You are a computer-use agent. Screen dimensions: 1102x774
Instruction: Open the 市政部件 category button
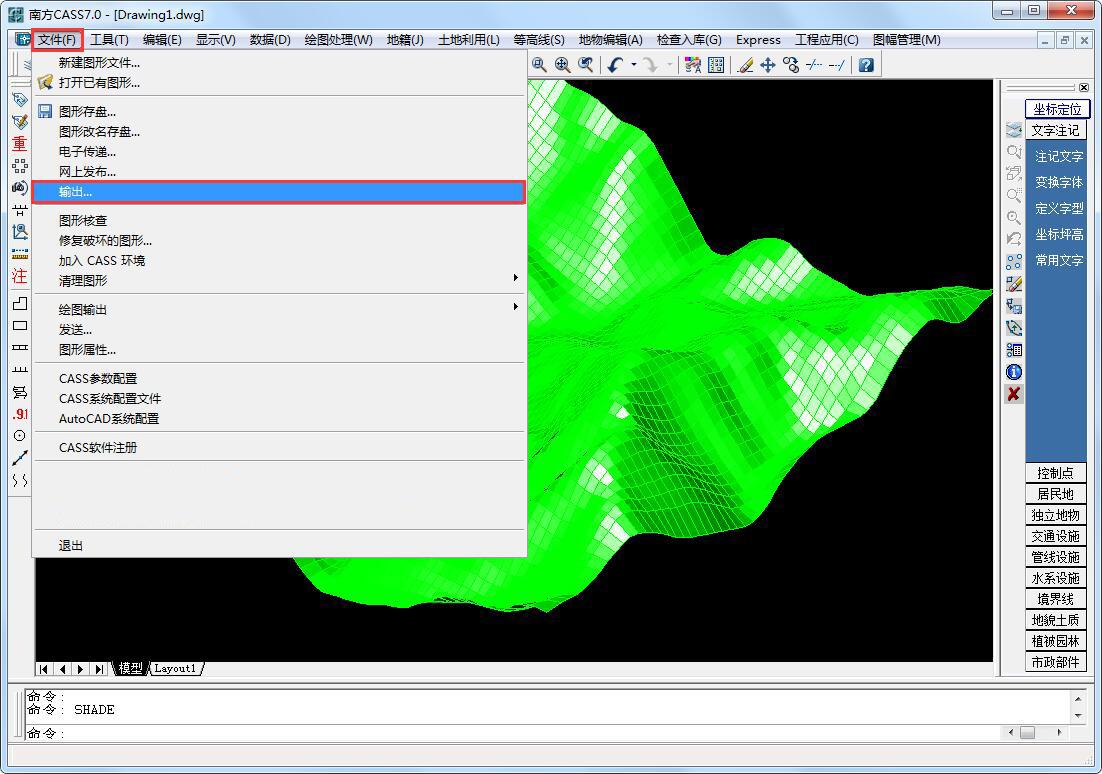click(x=1055, y=662)
